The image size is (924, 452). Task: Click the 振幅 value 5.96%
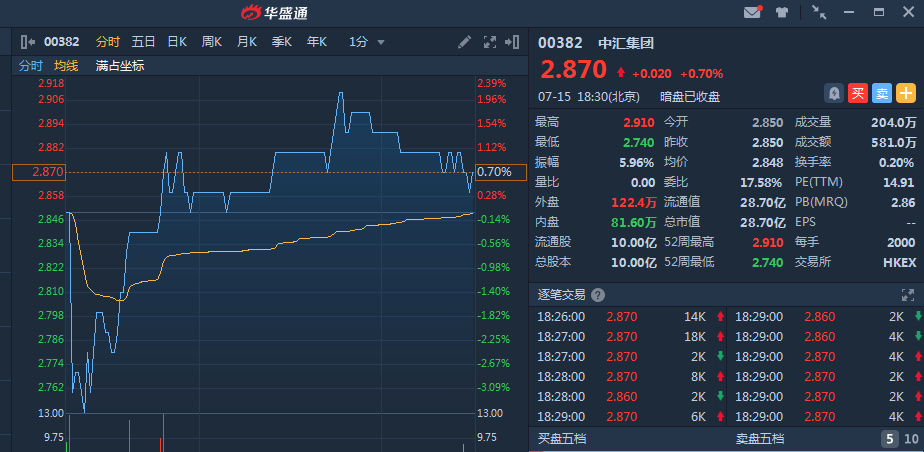636,163
